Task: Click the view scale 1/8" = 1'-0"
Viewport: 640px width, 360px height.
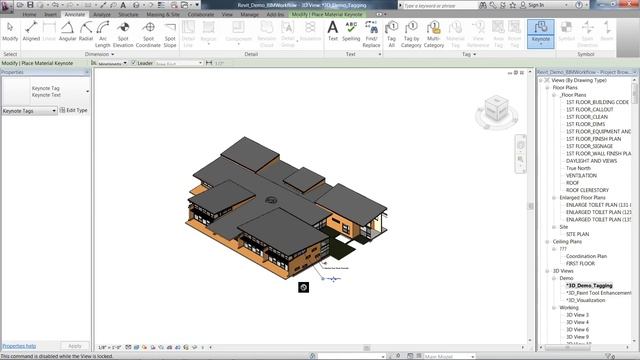Action: [109, 347]
